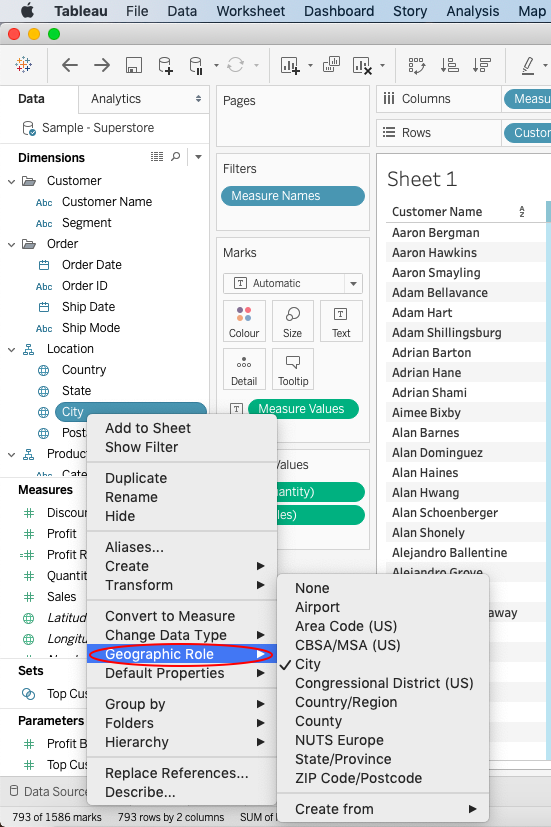Open the Default Properties submenu
Image resolution: width=551 pixels, height=827 pixels.
182,673
